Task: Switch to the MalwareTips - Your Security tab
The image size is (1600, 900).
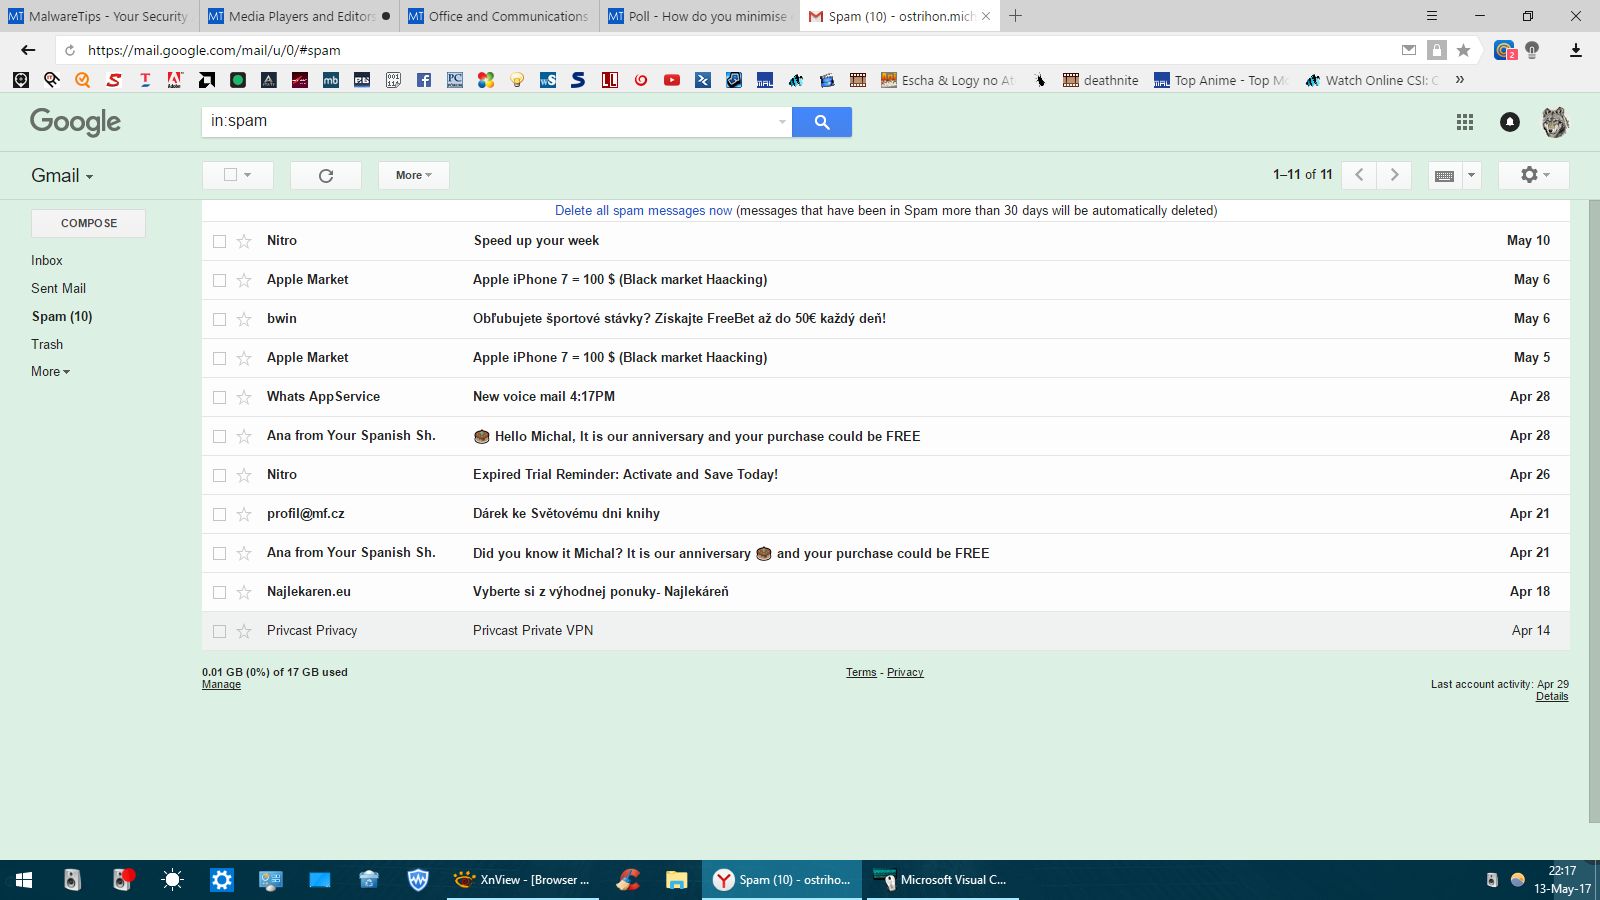Action: coord(100,16)
